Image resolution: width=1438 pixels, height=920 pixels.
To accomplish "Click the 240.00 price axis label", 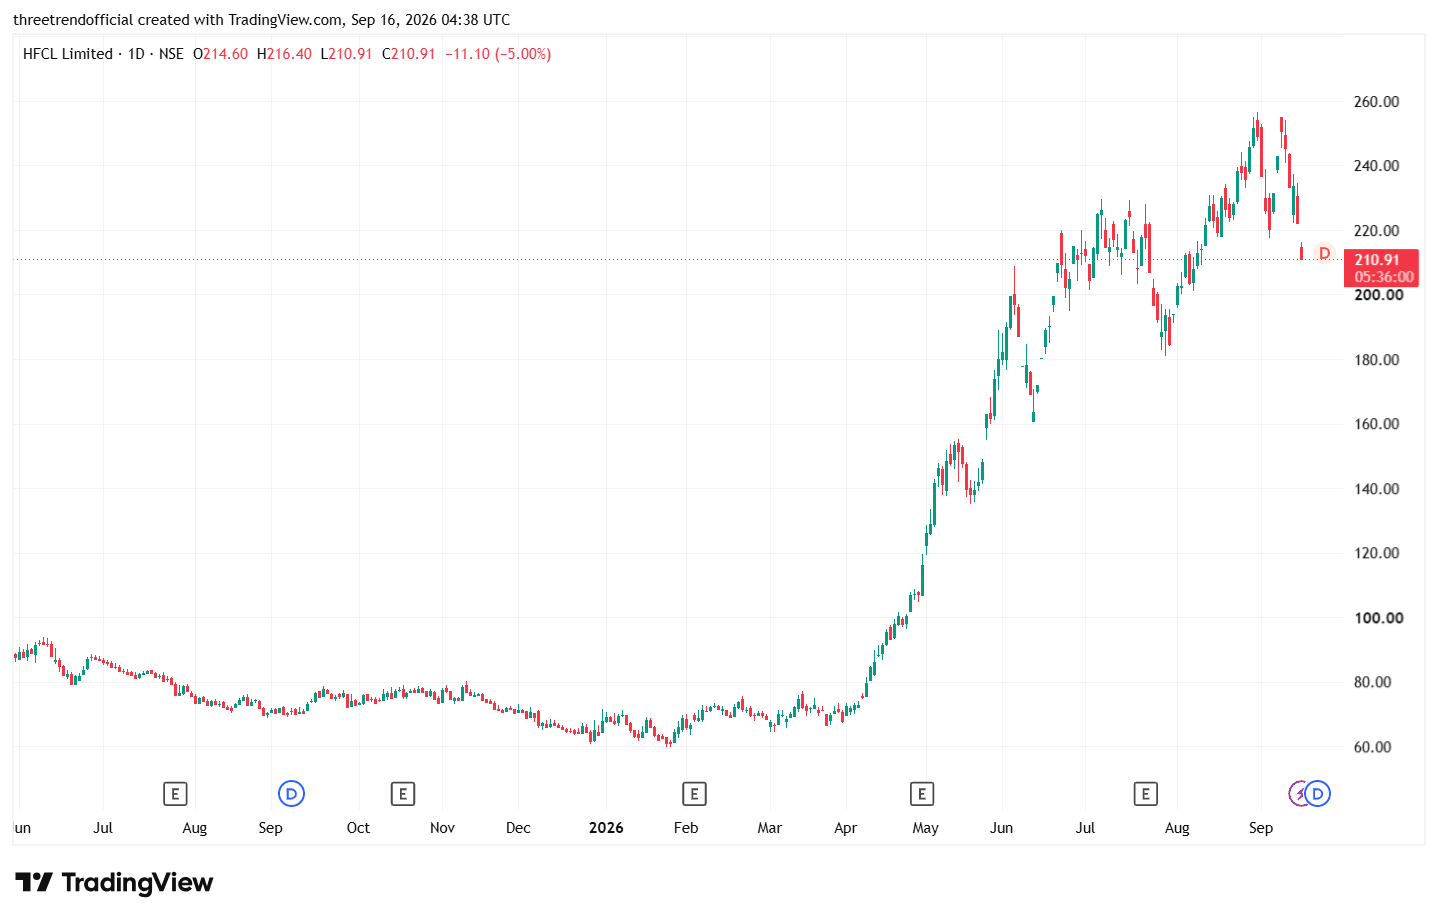I will click(x=1376, y=166).
